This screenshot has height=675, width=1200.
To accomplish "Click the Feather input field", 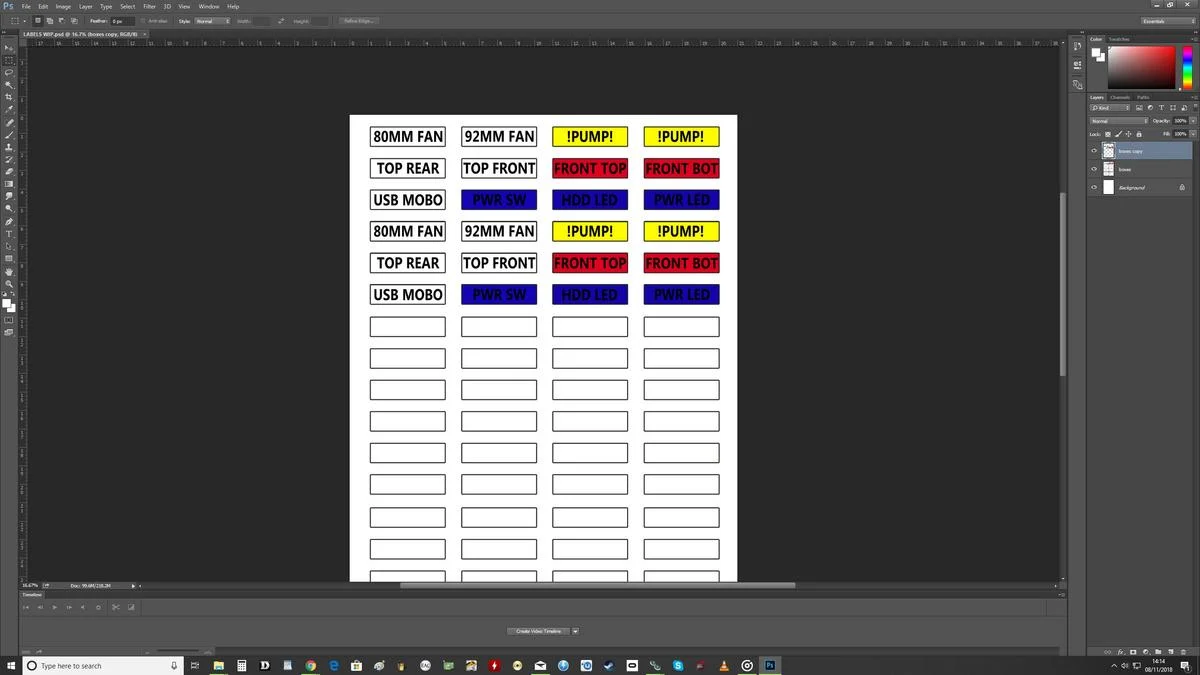I will click(120, 21).
